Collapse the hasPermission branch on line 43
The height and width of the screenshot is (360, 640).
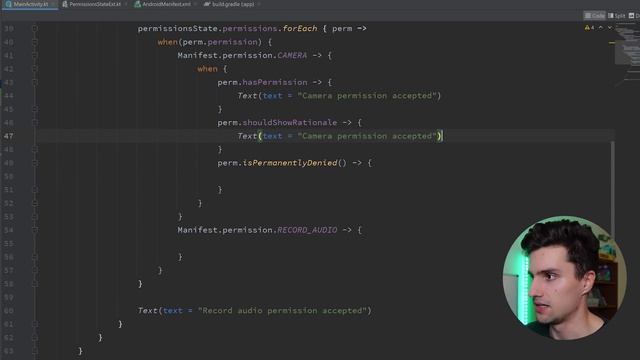[35, 82]
